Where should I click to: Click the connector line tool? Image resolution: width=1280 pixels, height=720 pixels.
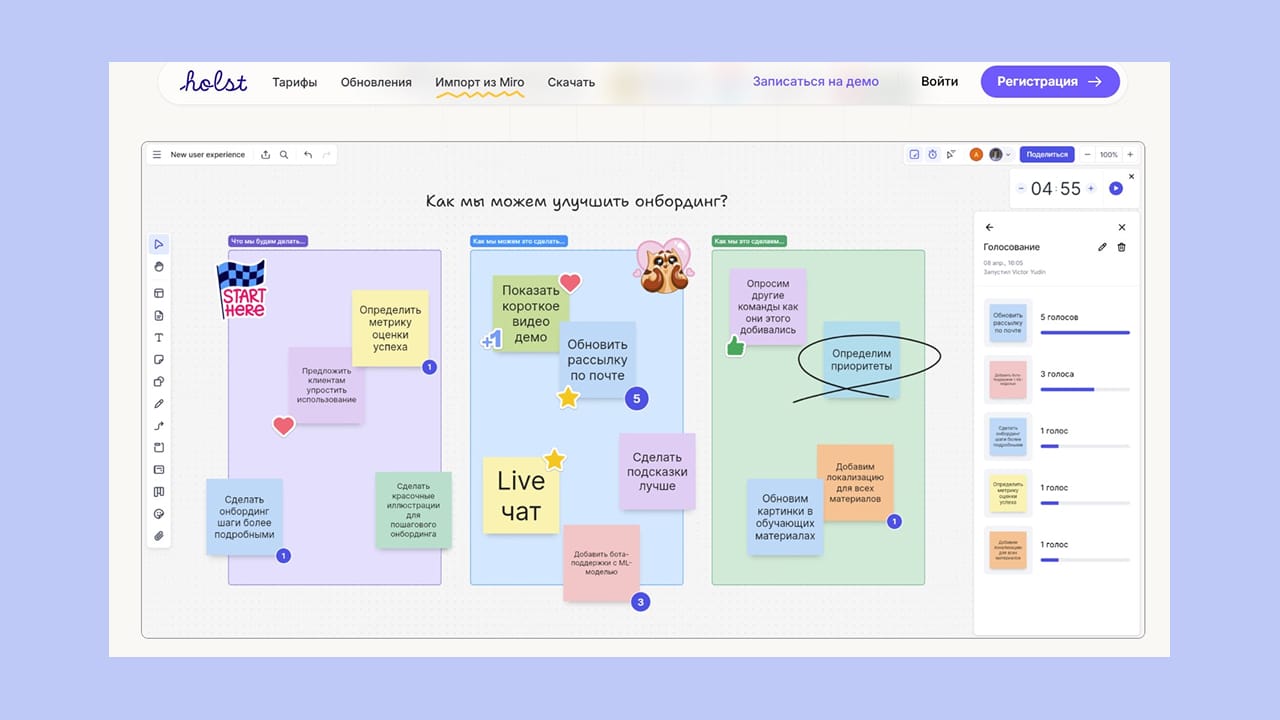pos(158,426)
